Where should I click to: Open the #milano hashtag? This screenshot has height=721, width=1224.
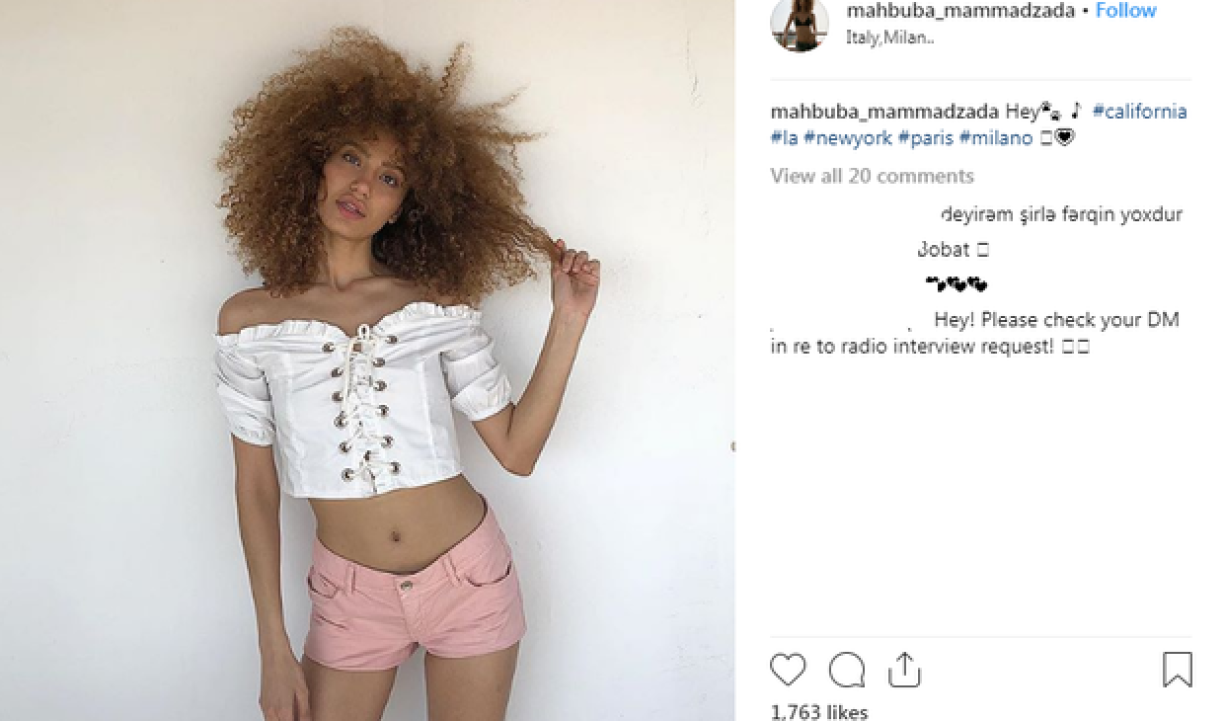(995, 138)
